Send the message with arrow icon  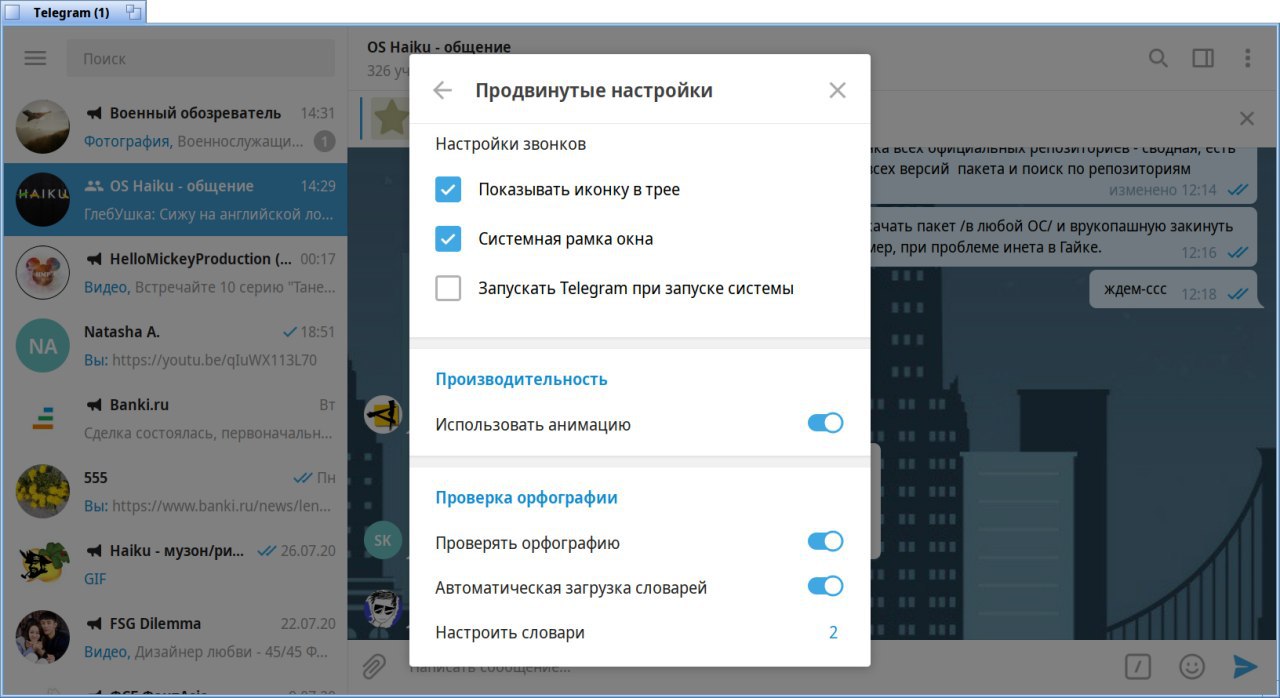tap(1245, 666)
